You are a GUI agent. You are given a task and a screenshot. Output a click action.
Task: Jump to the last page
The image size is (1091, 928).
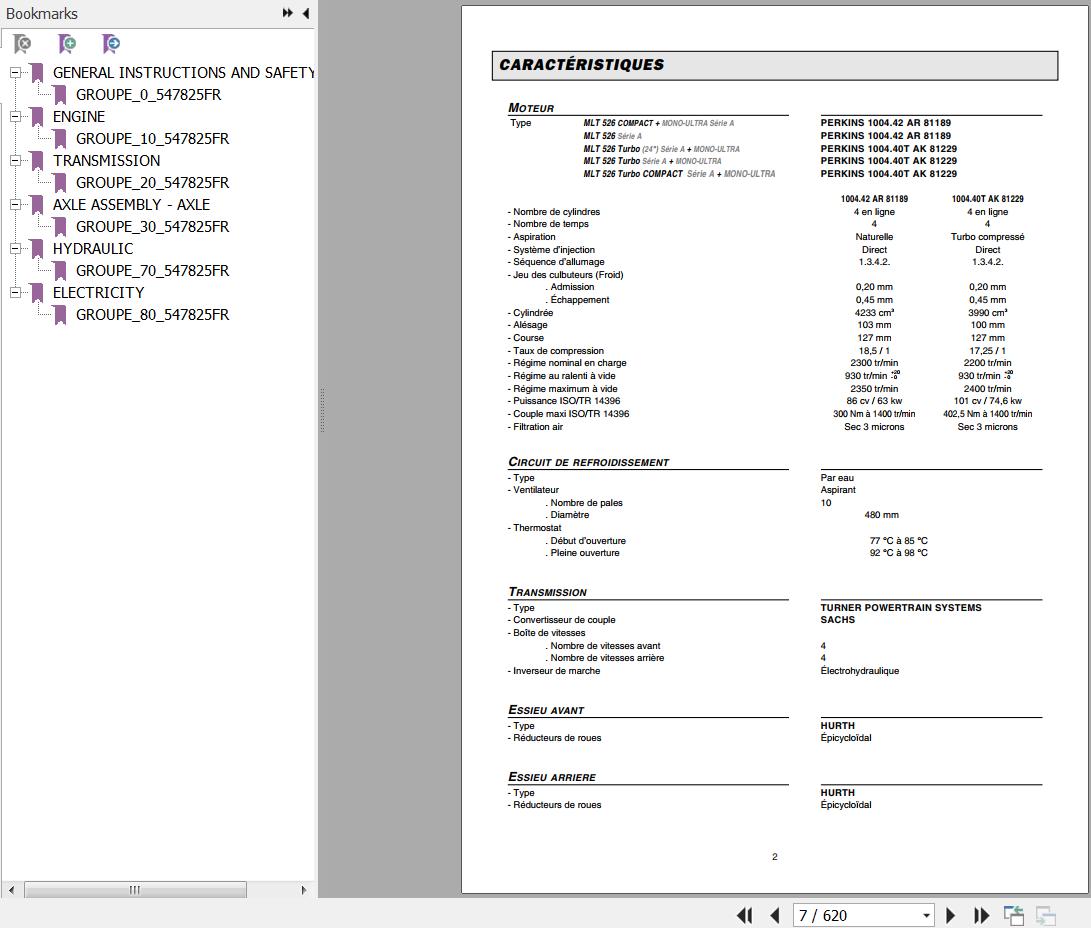(x=981, y=915)
